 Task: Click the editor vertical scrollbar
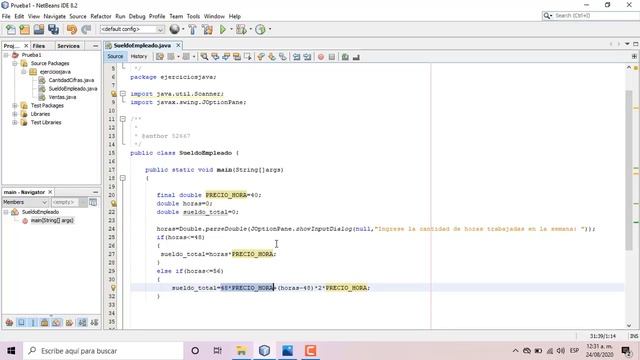coord(629,171)
